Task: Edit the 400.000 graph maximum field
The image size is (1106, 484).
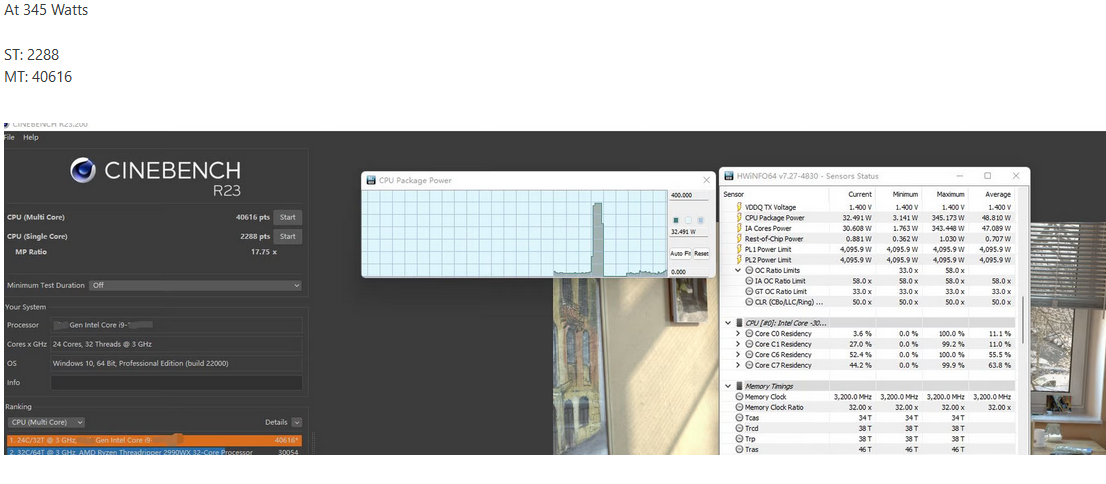Action: [688, 195]
